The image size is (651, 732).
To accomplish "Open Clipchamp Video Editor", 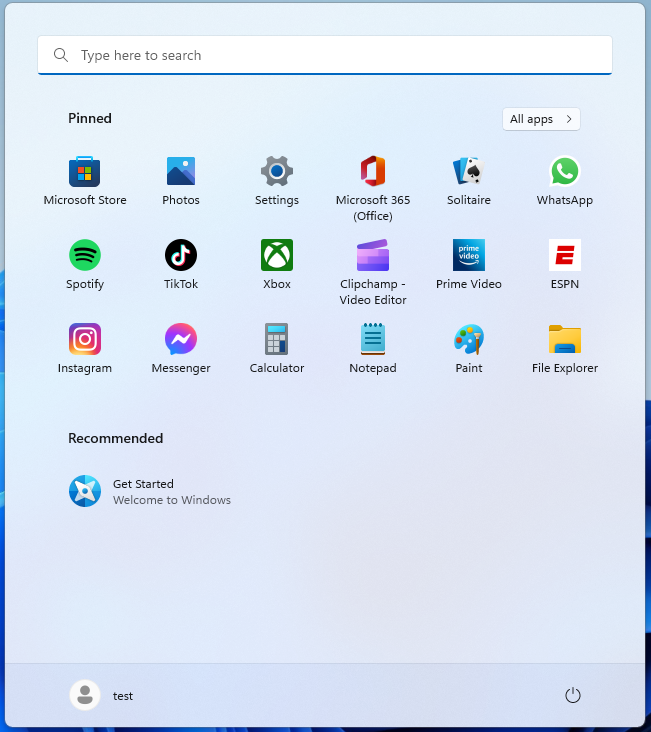I will (x=373, y=272).
